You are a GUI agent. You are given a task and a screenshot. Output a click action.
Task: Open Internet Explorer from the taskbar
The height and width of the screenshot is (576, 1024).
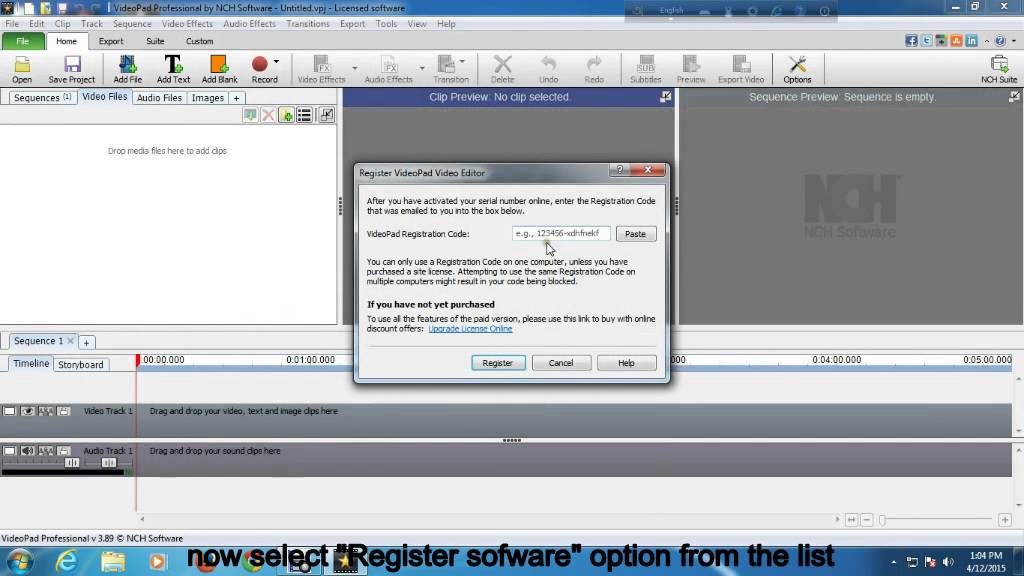coord(66,561)
